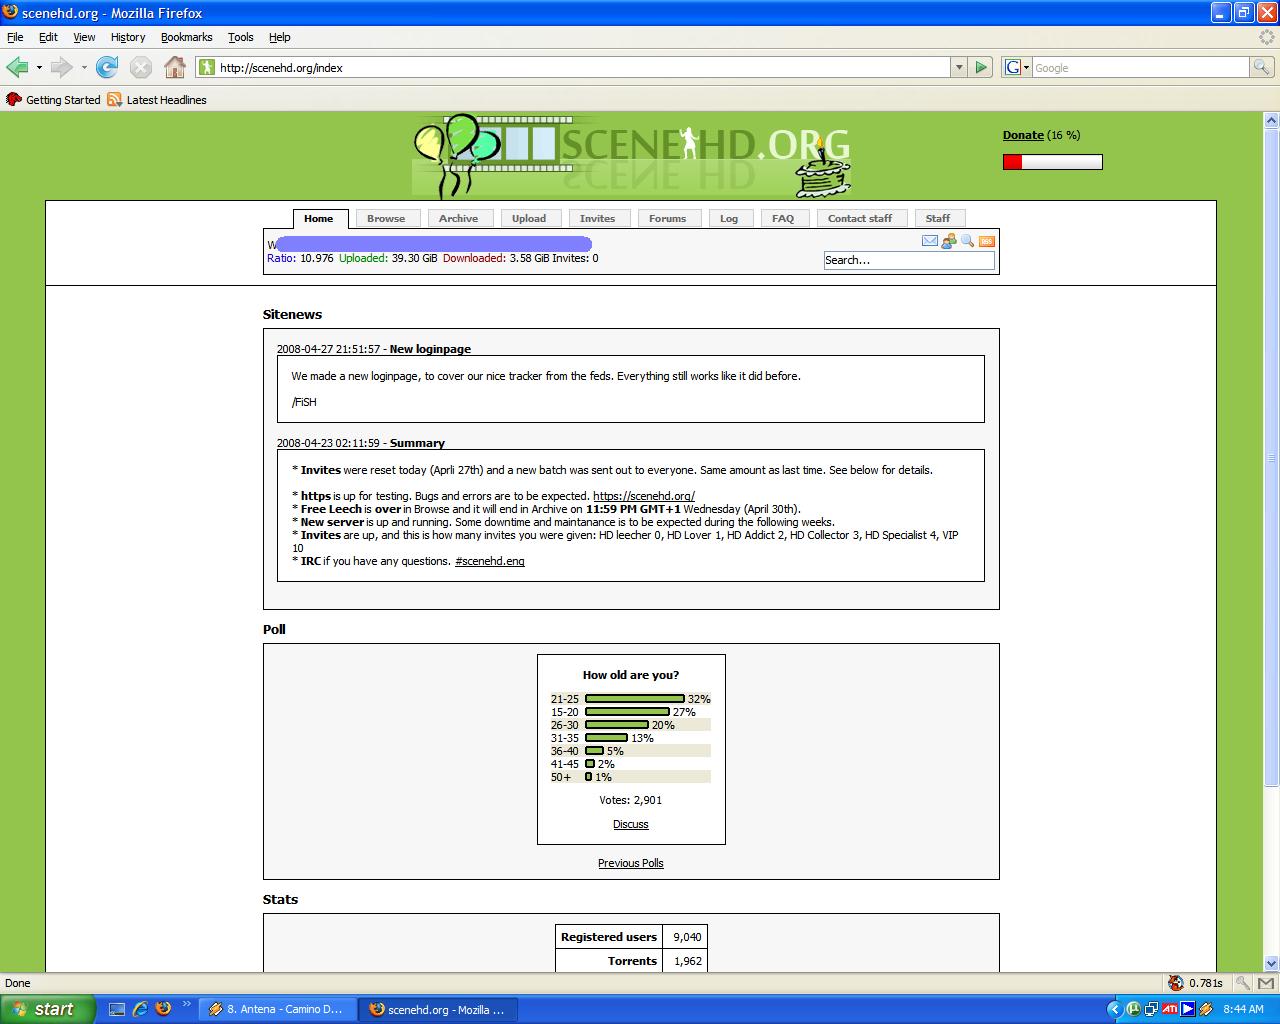Click the magnifying glass search icon on site

click(x=967, y=241)
